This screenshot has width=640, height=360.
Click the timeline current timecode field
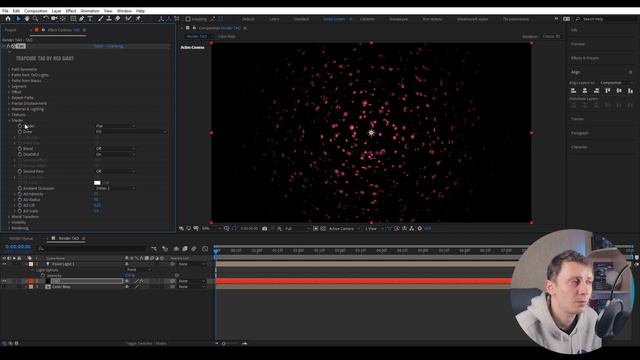click(18, 247)
